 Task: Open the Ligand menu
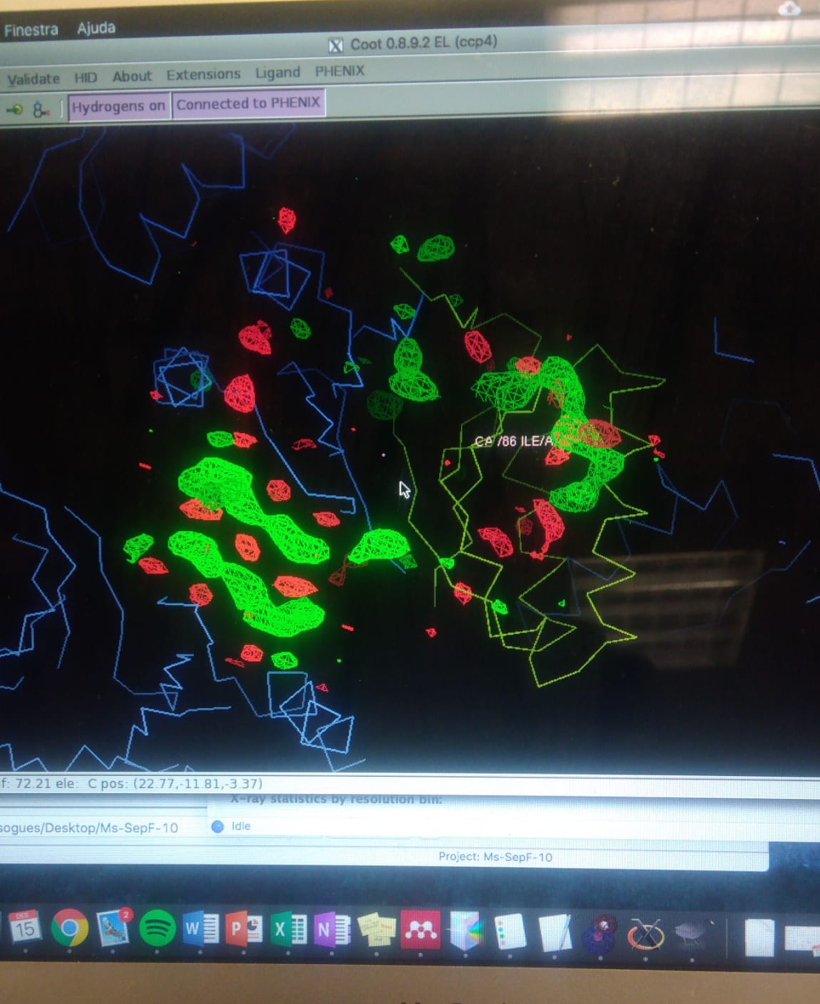277,72
